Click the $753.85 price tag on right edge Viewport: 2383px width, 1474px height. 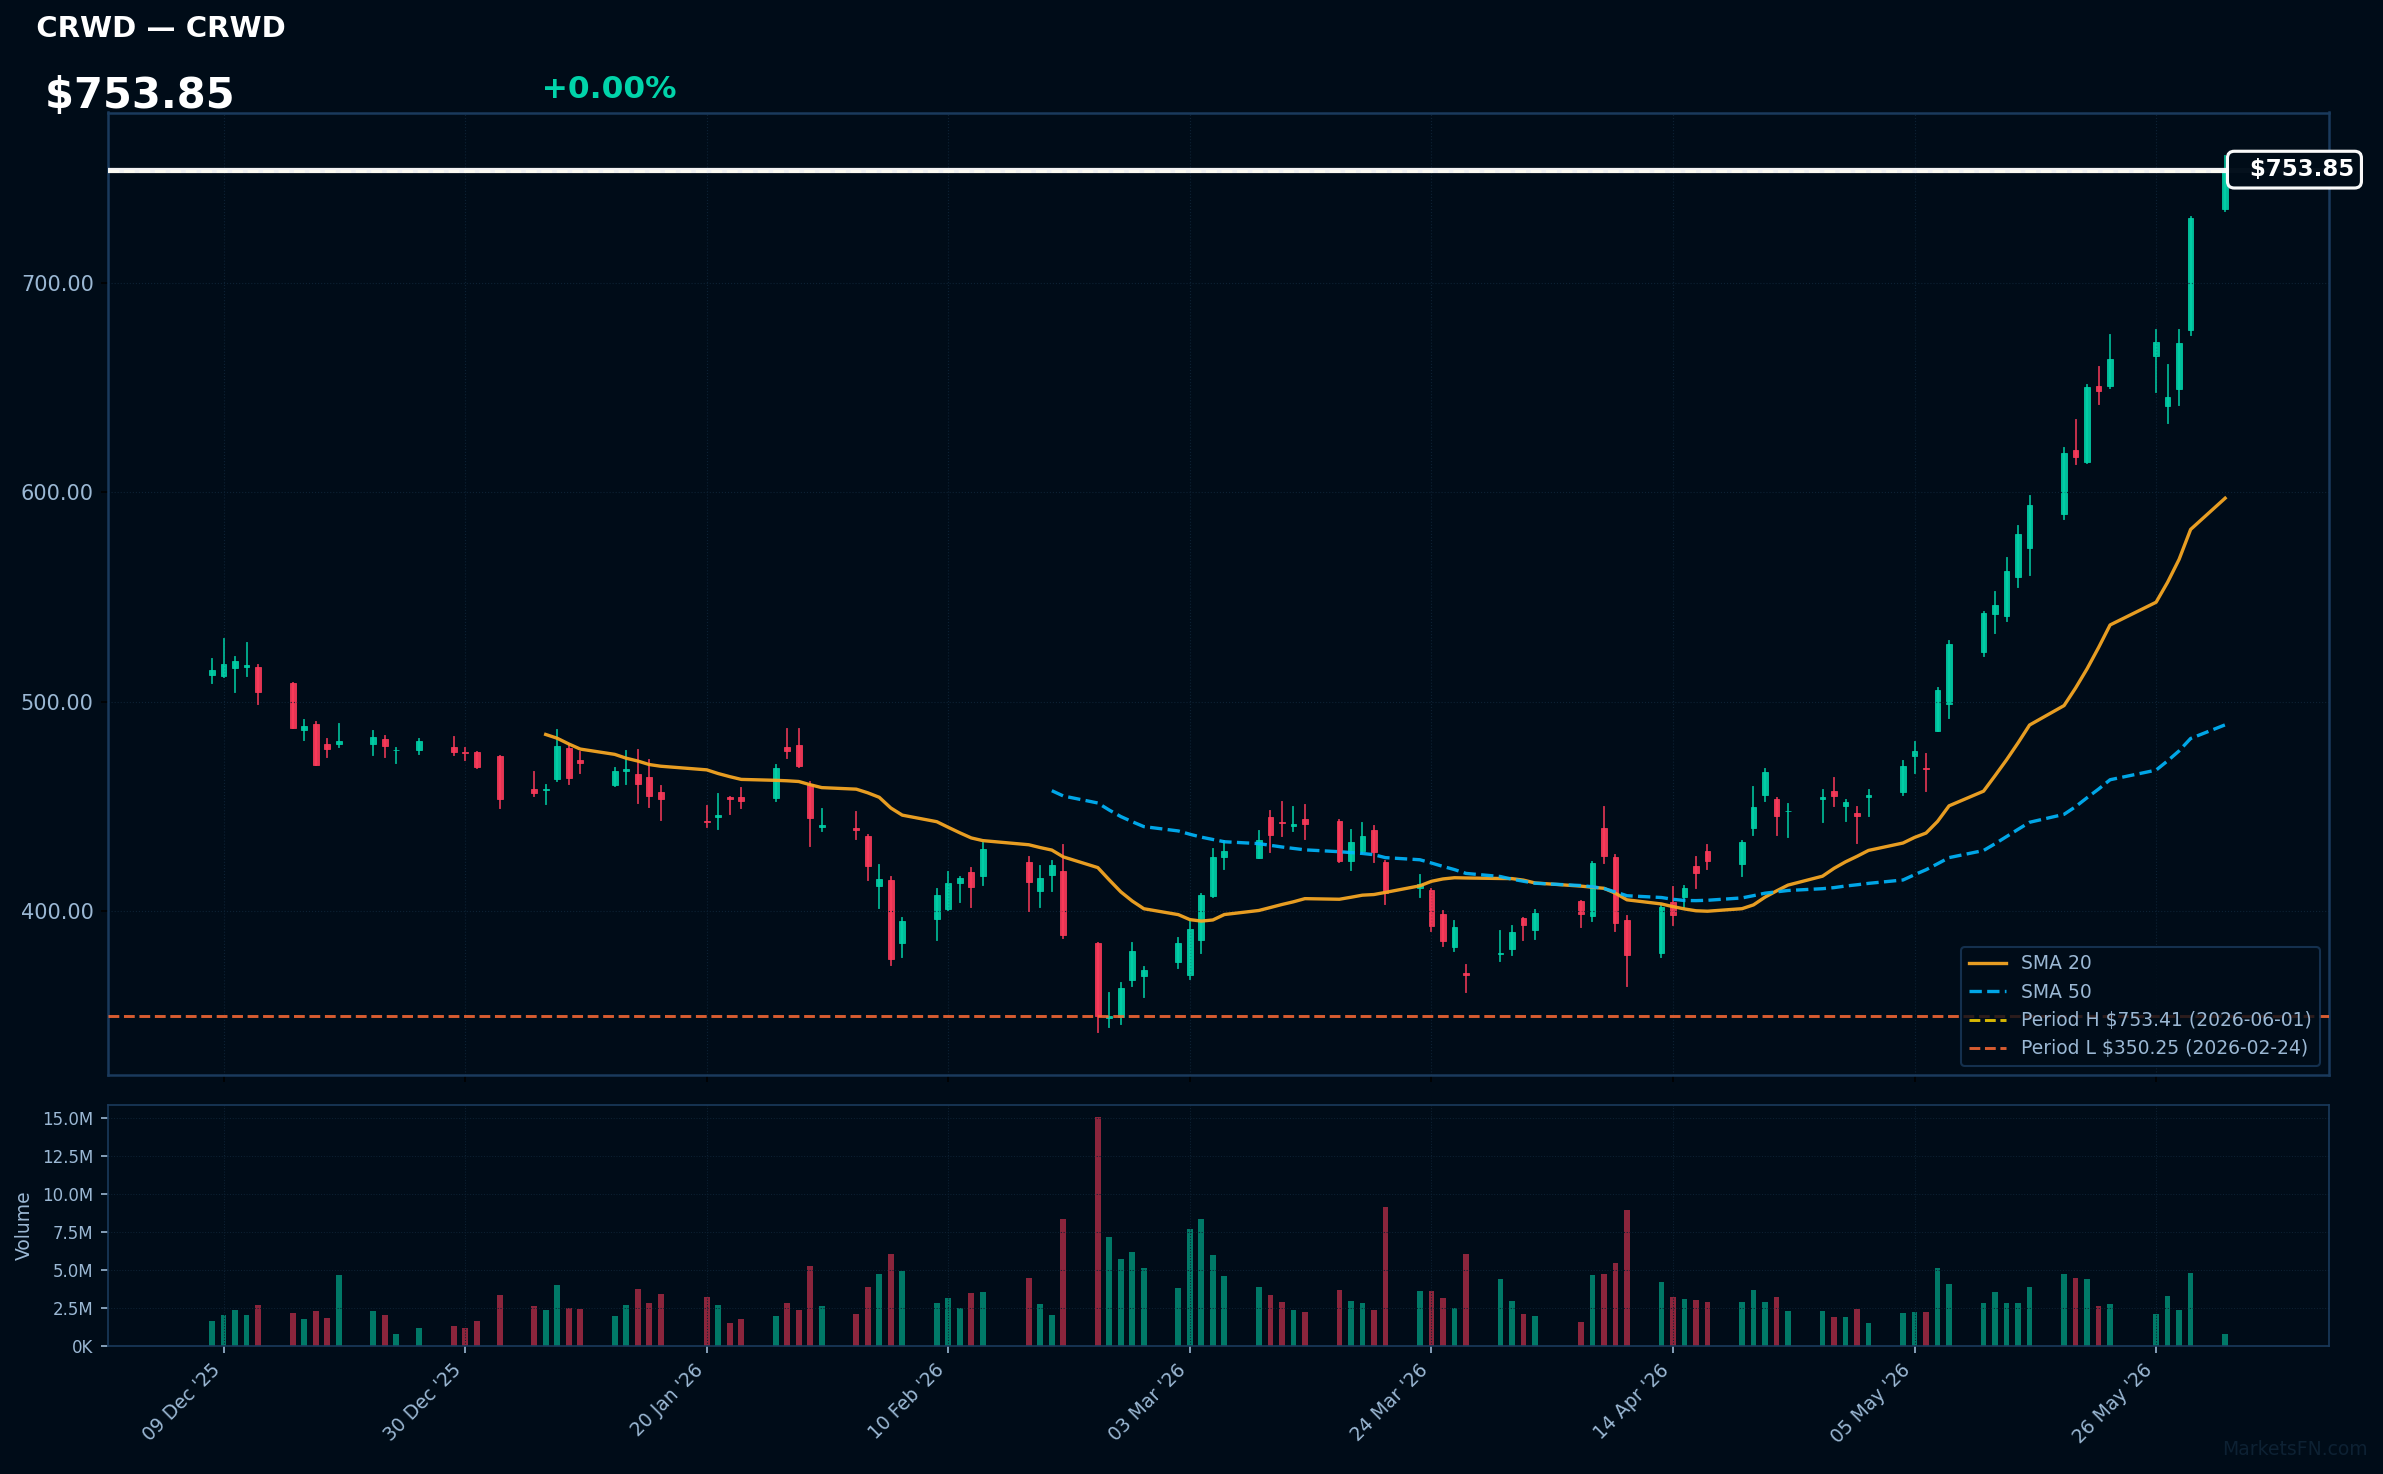click(2294, 169)
